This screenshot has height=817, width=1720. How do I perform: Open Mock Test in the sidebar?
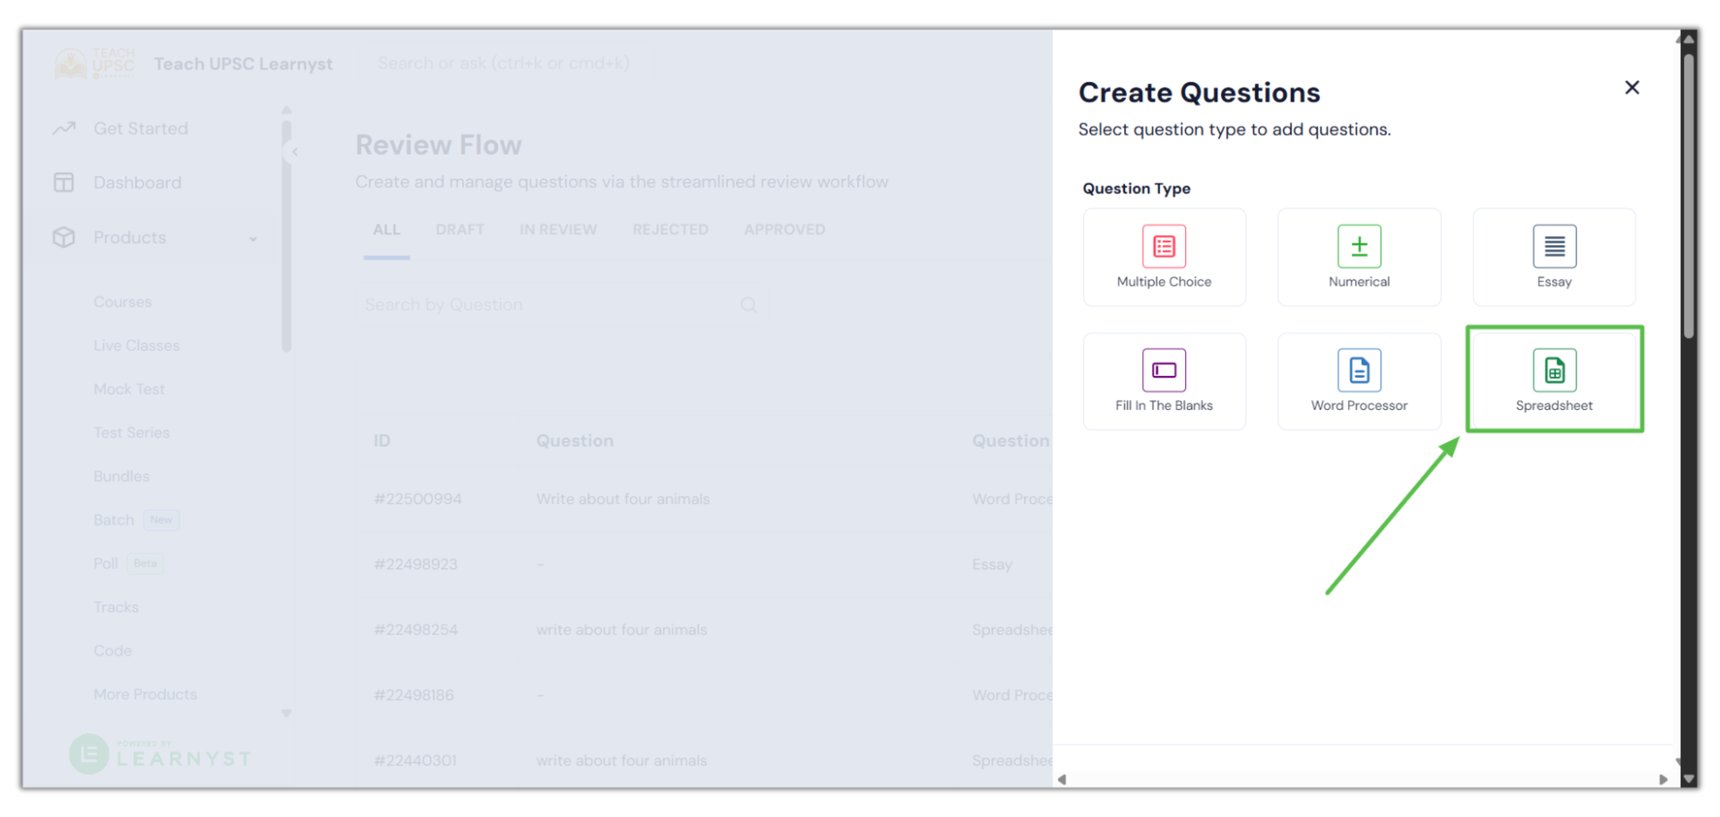click(x=129, y=389)
